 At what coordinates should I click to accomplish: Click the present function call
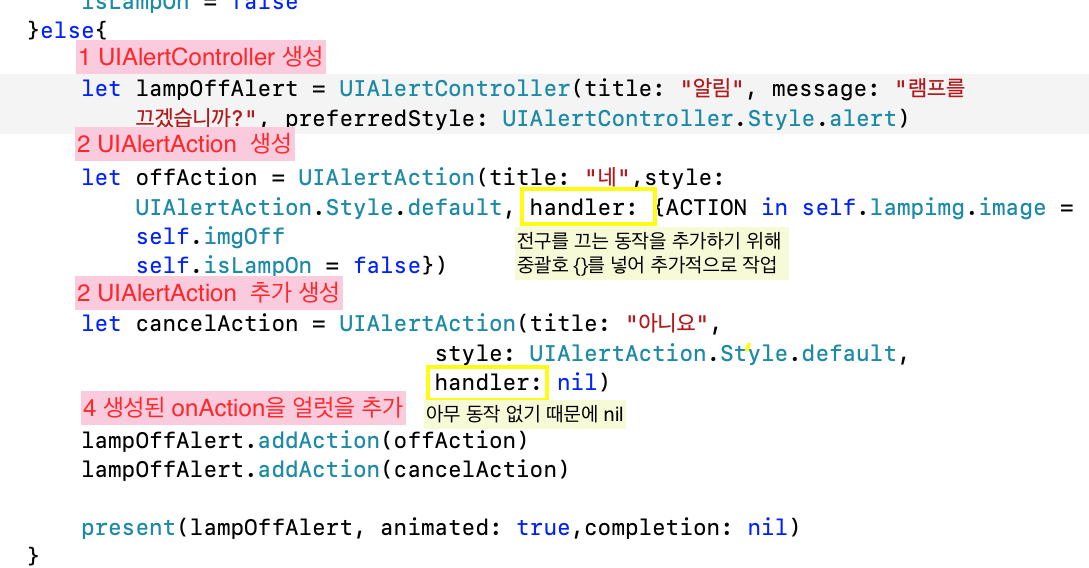128,528
